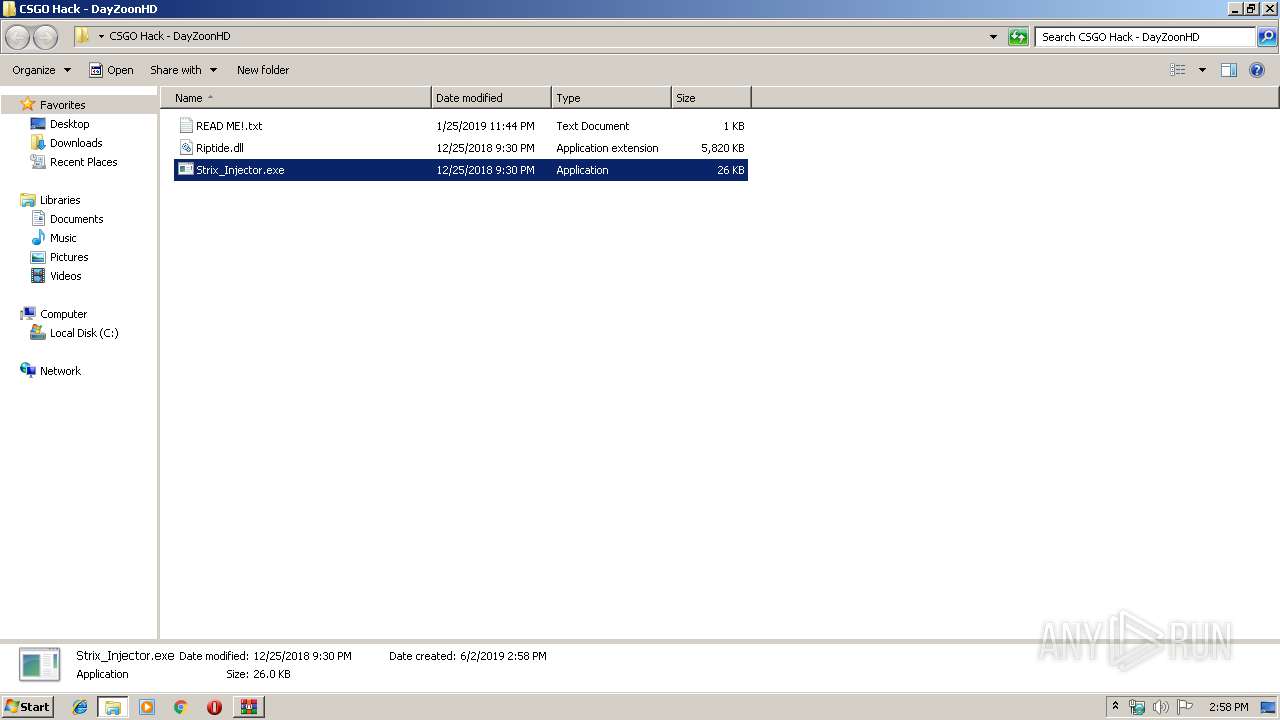Viewport: 1280px width, 720px height.
Task: Launch Google Chrome from taskbar
Action: (180, 707)
